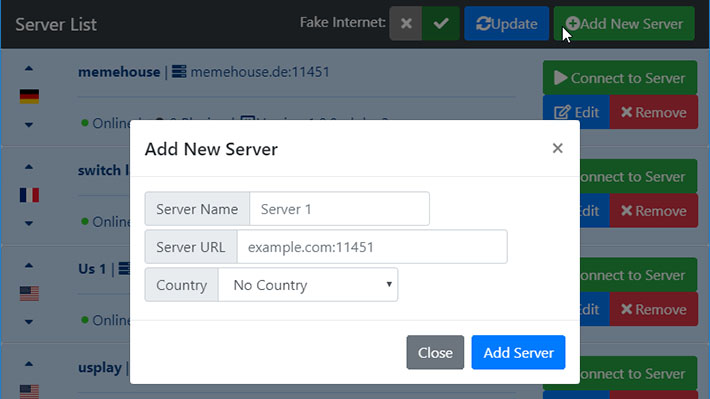Image resolution: width=710 pixels, height=399 pixels.
Task: Connect to the usplay server
Action: click(x=638, y=374)
